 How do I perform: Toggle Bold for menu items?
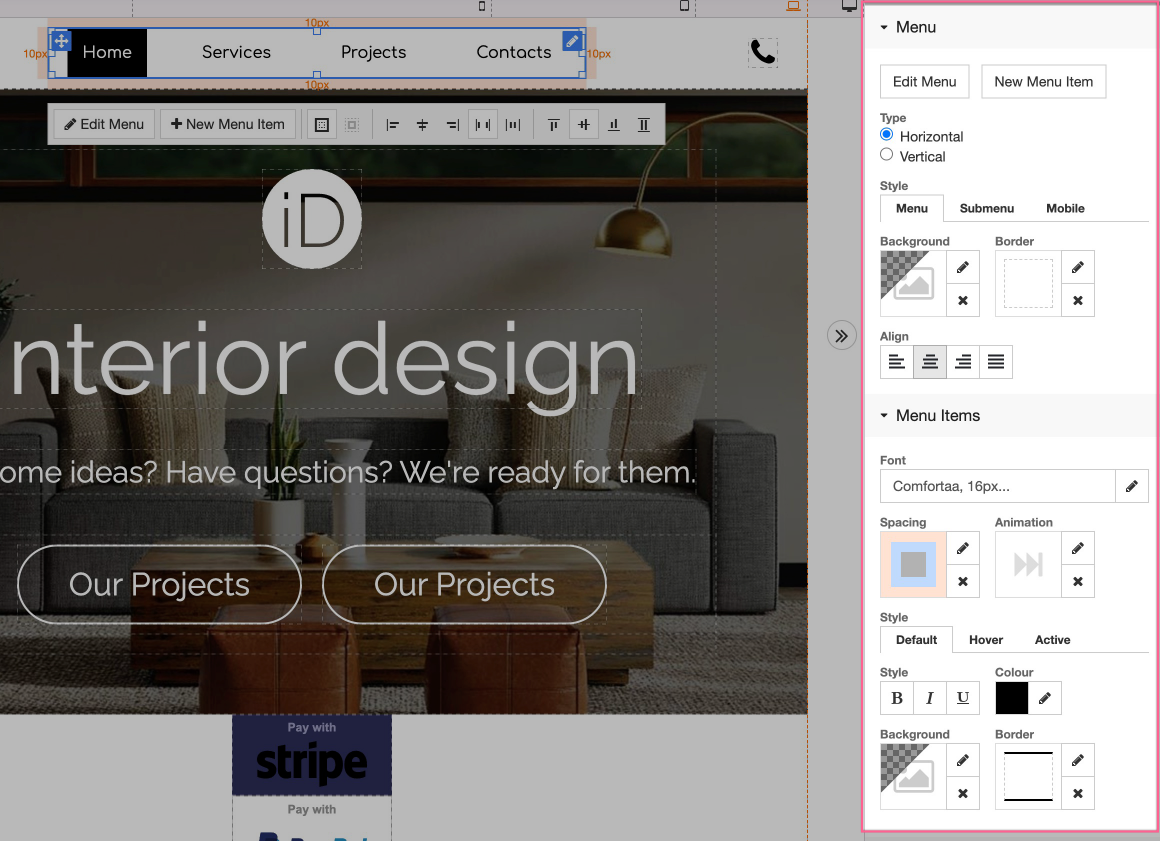897,698
